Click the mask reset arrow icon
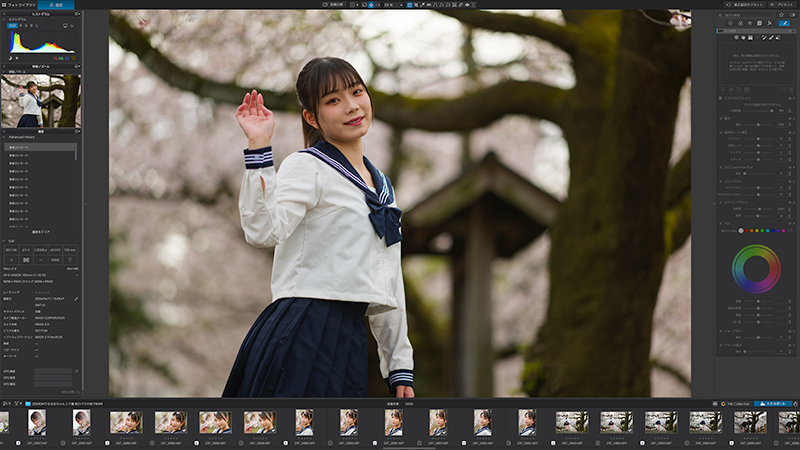 coord(784,90)
